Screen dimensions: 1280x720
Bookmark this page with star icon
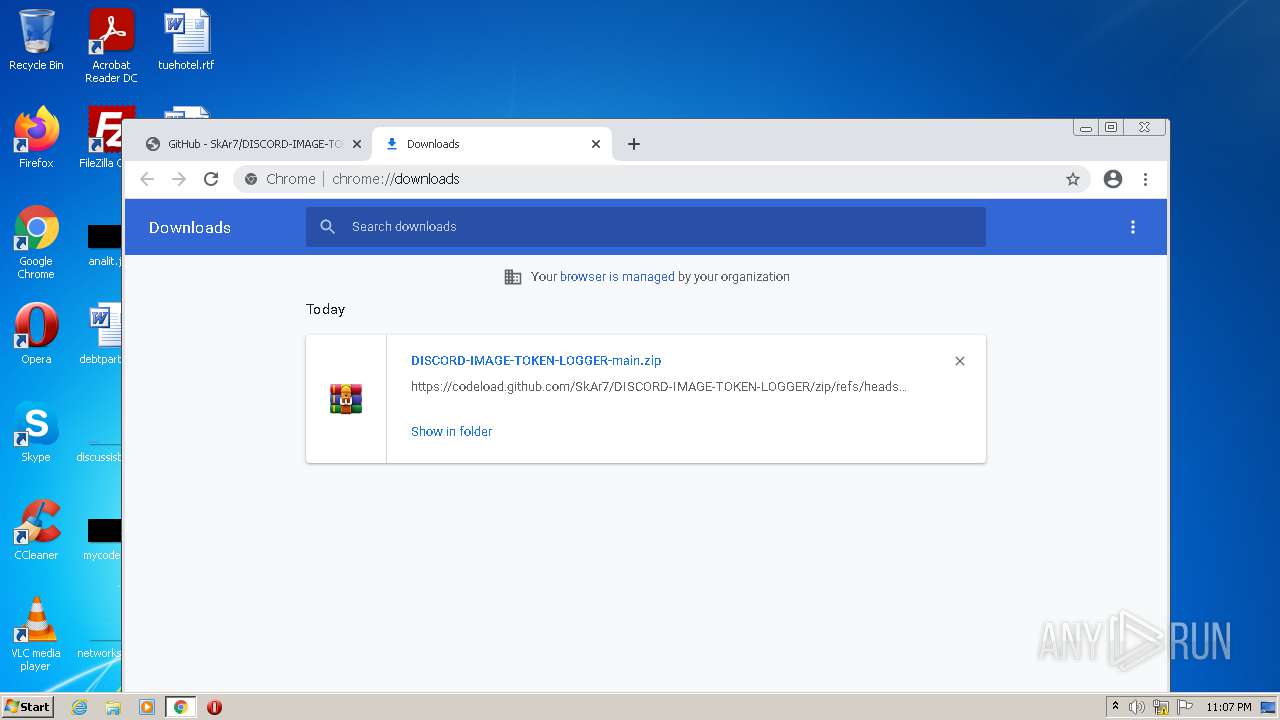point(1073,179)
